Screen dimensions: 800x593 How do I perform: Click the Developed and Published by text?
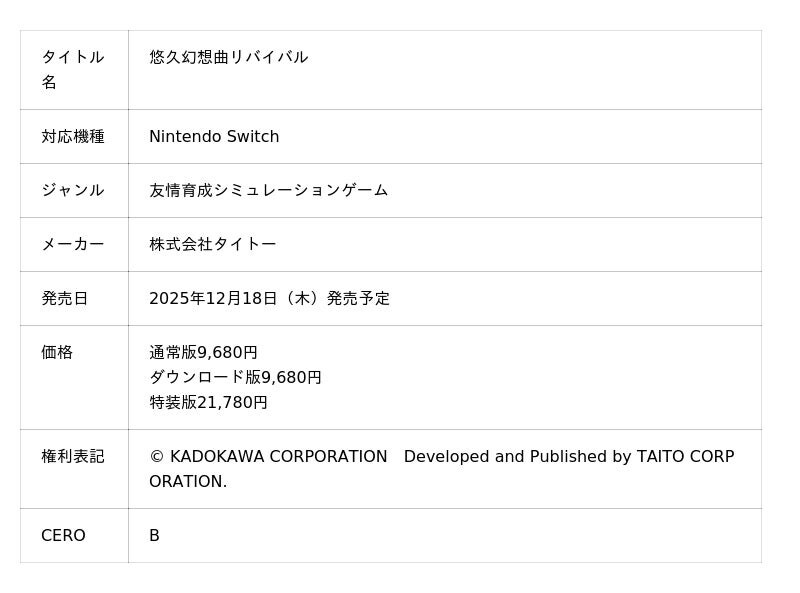(517, 457)
